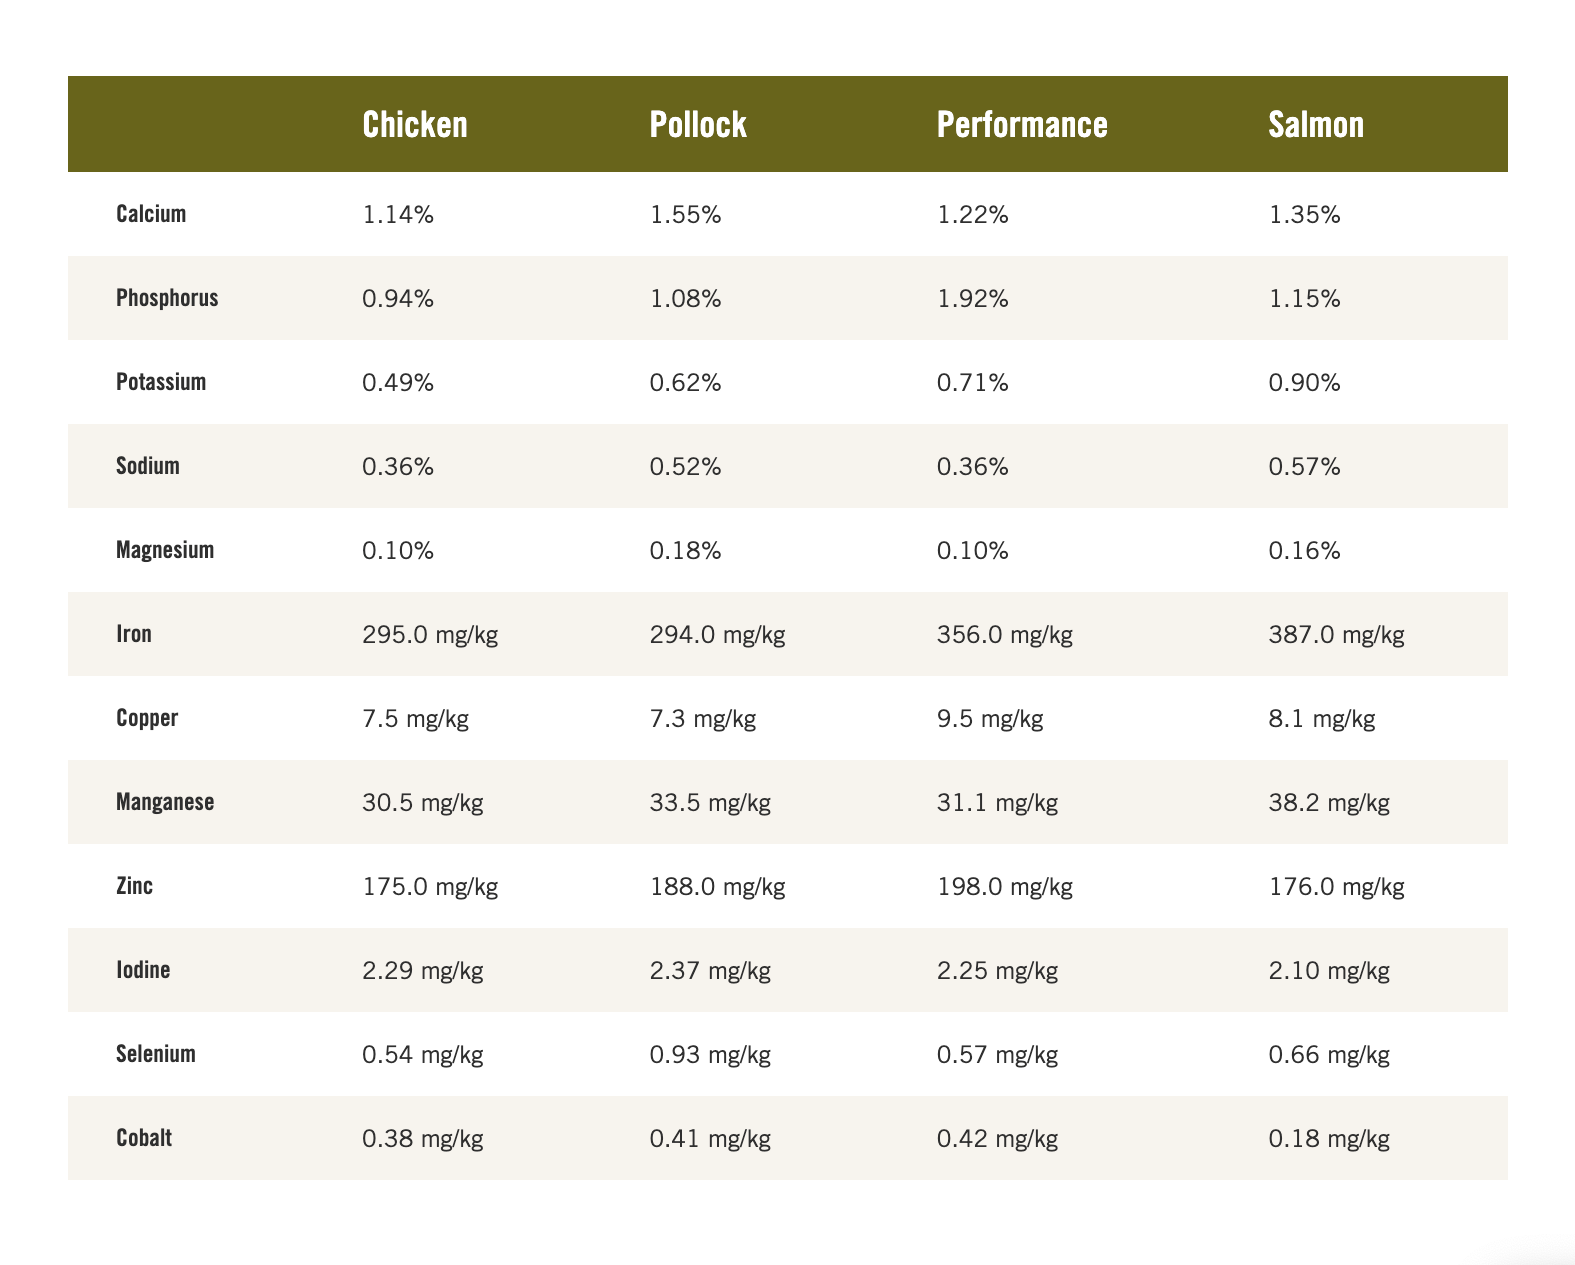Select Performance zinc value 198.0 mg/kg
The height and width of the screenshot is (1265, 1575).
[x=1005, y=887]
